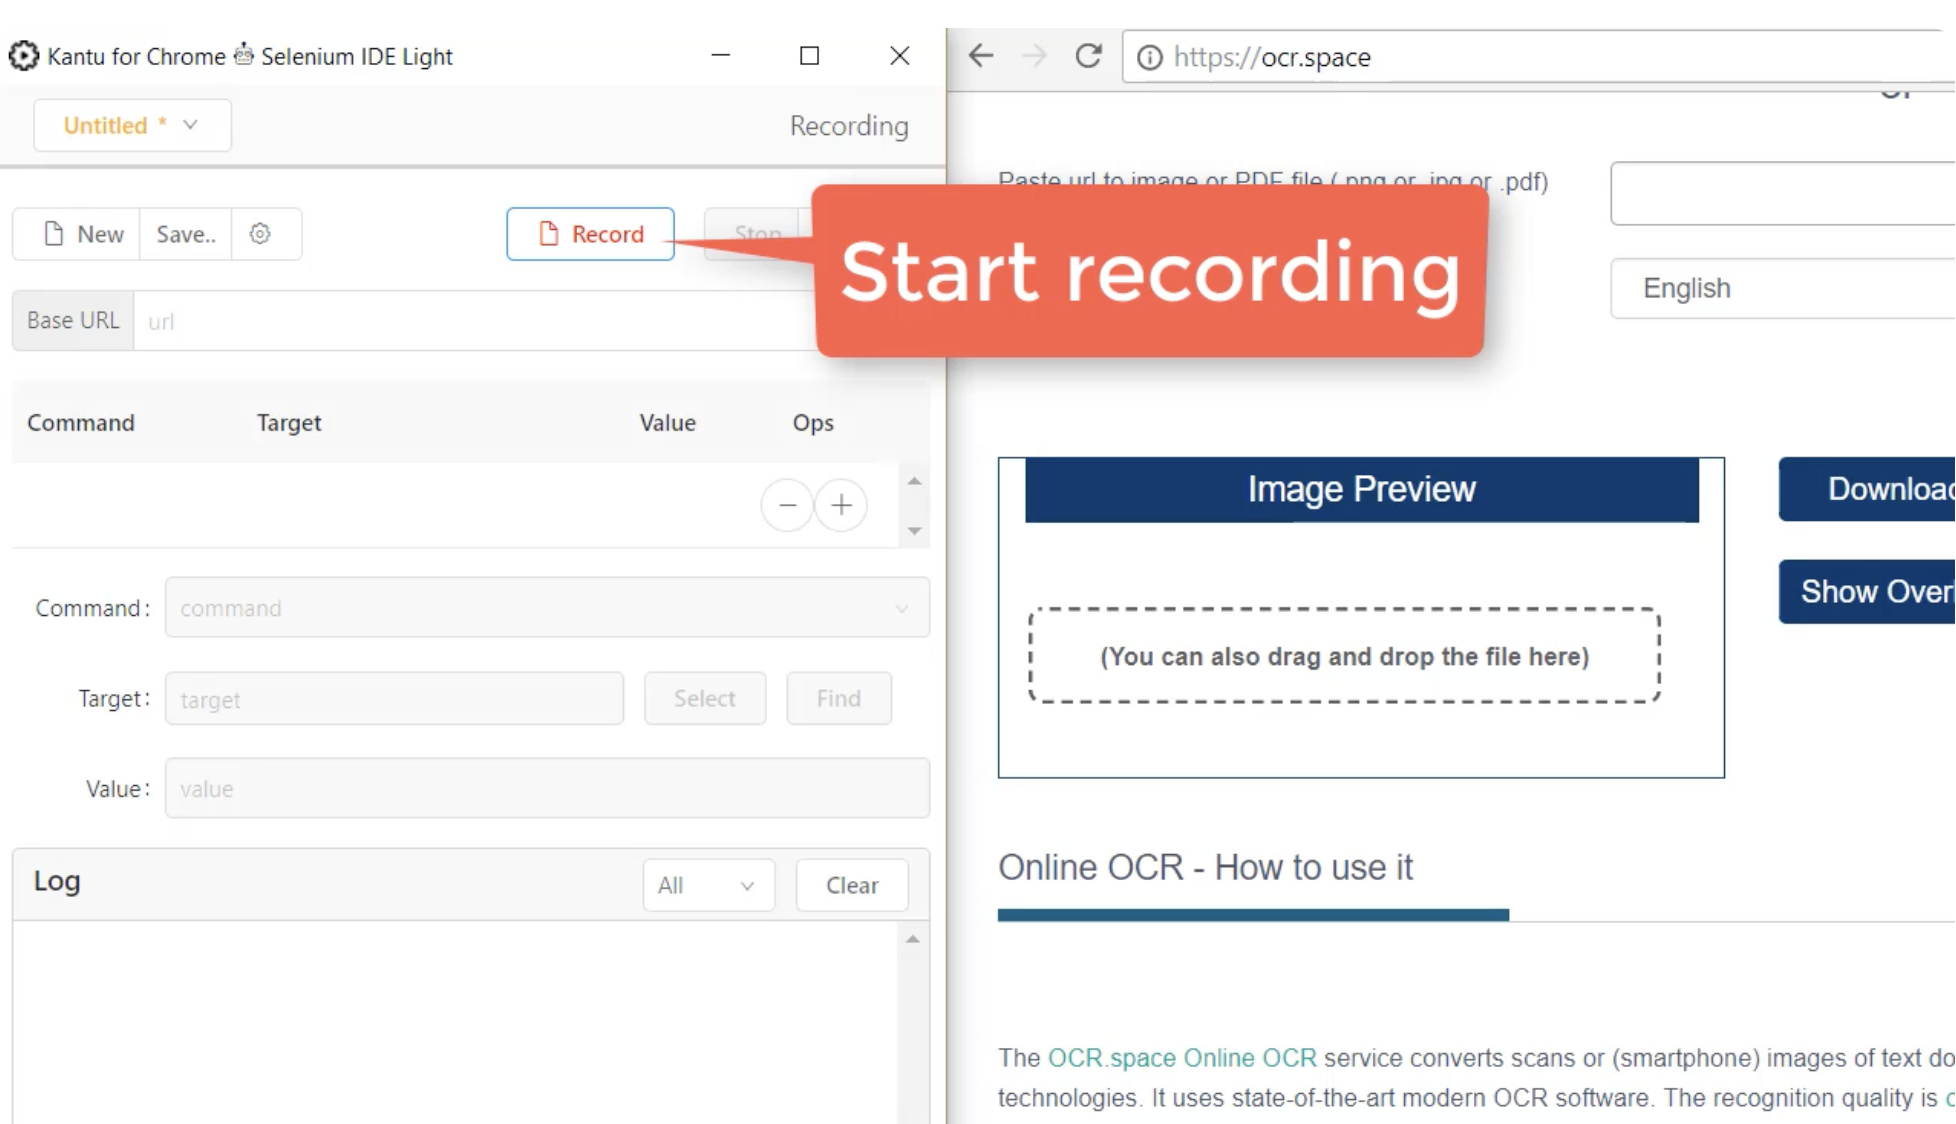Image resolution: width=1956 pixels, height=1124 pixels.
Task: Click the command table scroll down arrow
Action: click(x=914, y=531)
